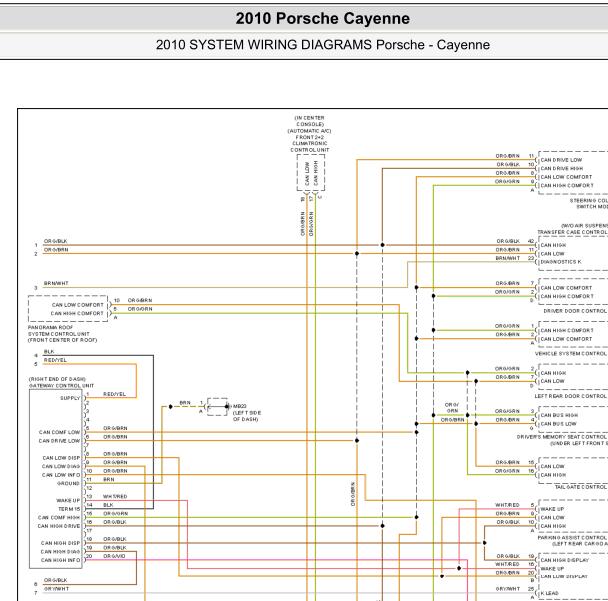Click the "2010 Porsche Cayenne" title heading
This screenshot has height=601, width=608.
point(323,19)
